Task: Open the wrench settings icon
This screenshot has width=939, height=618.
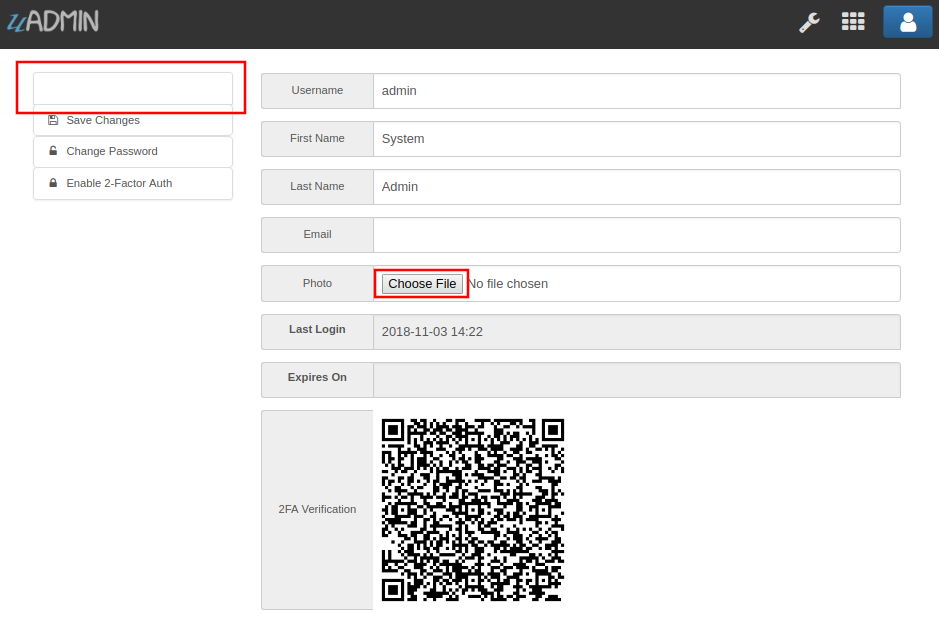Action: (x=809, y=23)
